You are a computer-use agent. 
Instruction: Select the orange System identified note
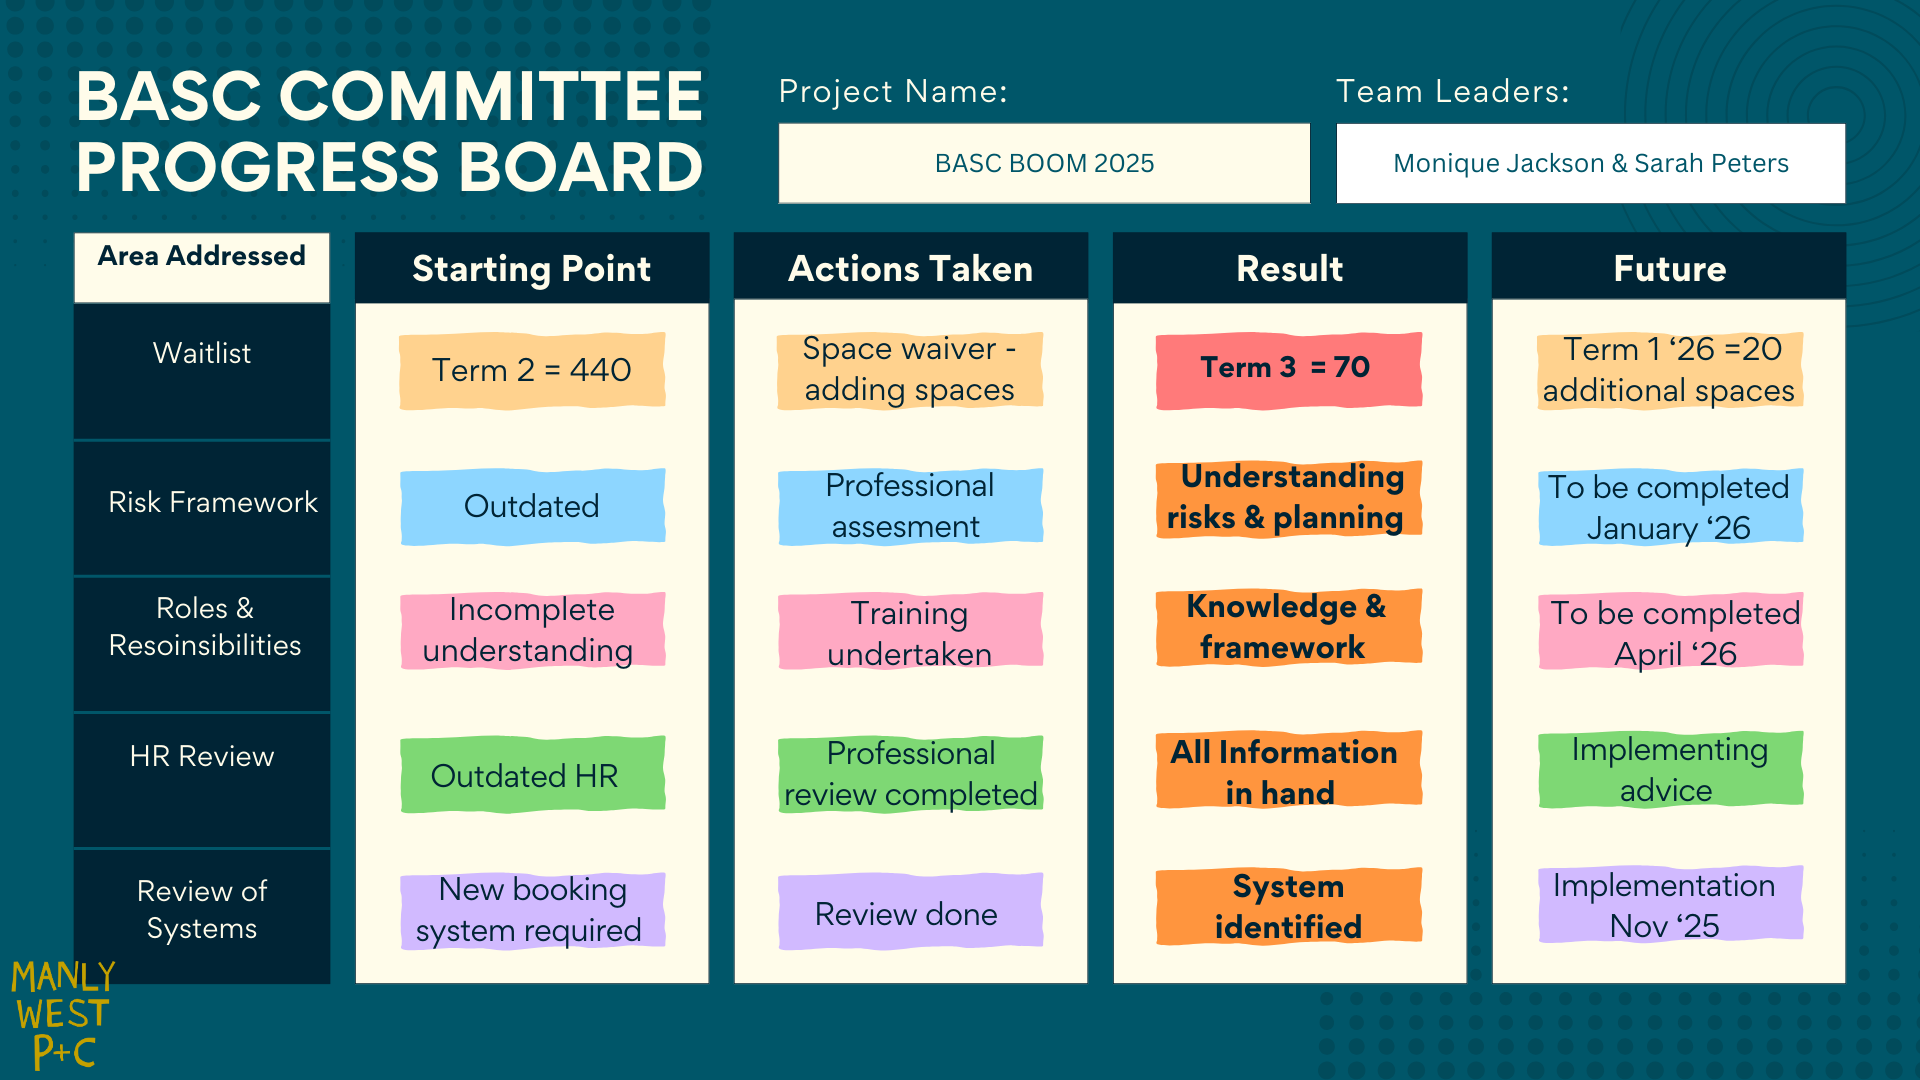[1288, 906]
